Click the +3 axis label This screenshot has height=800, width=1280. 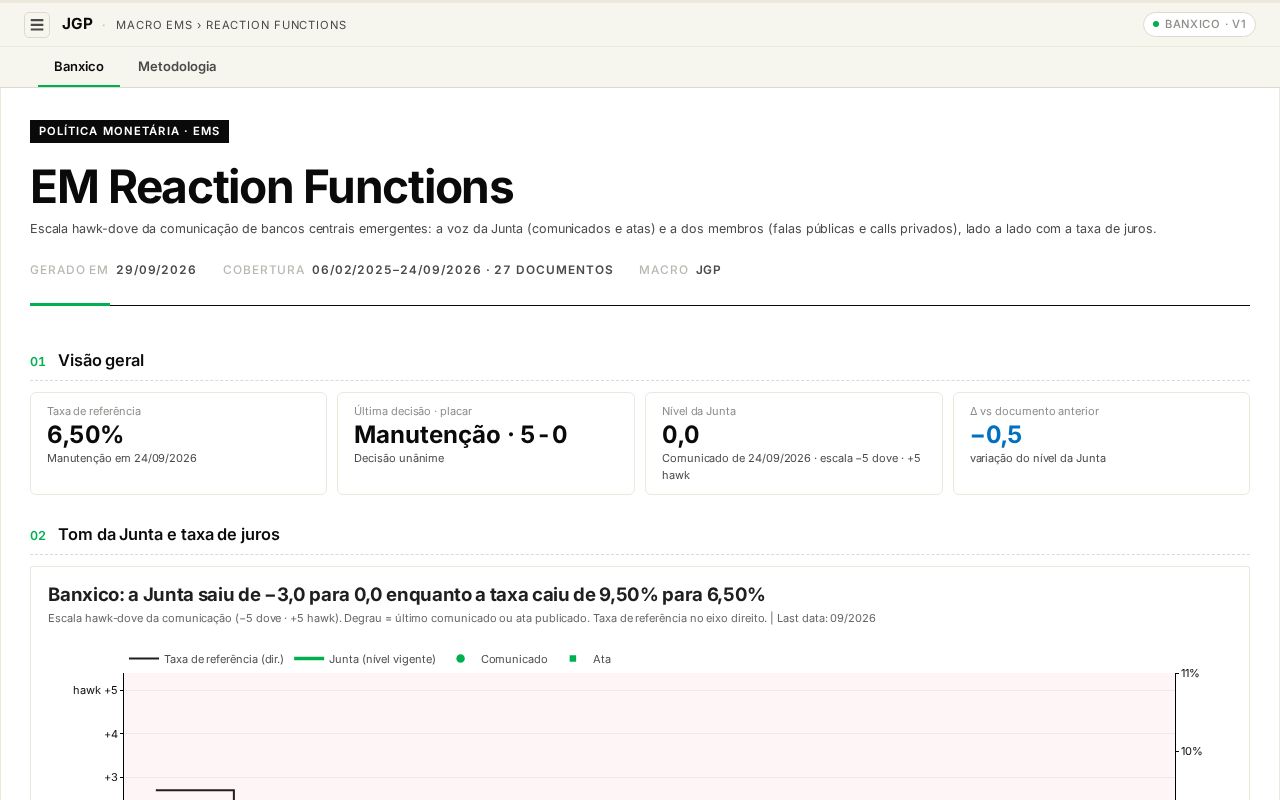[x=111, y=777]
